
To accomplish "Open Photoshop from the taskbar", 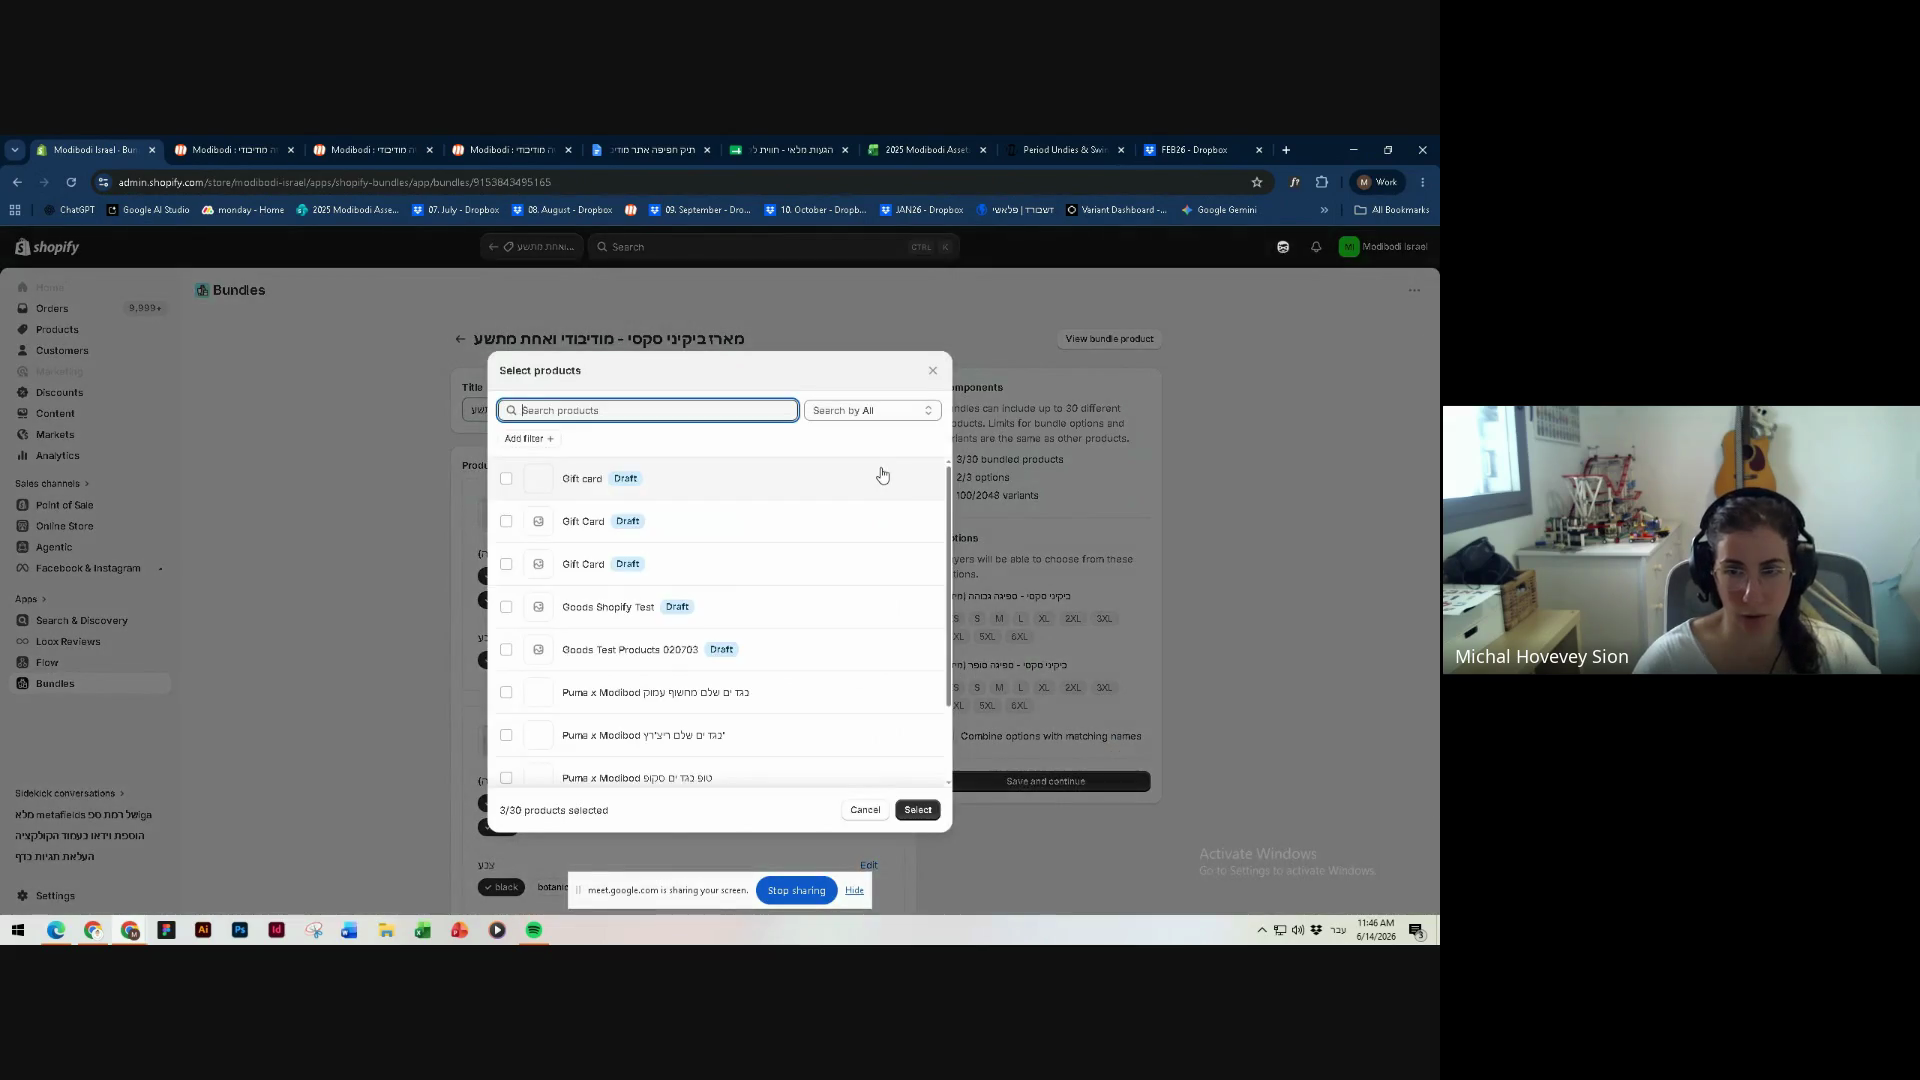I will click(240, 930).
